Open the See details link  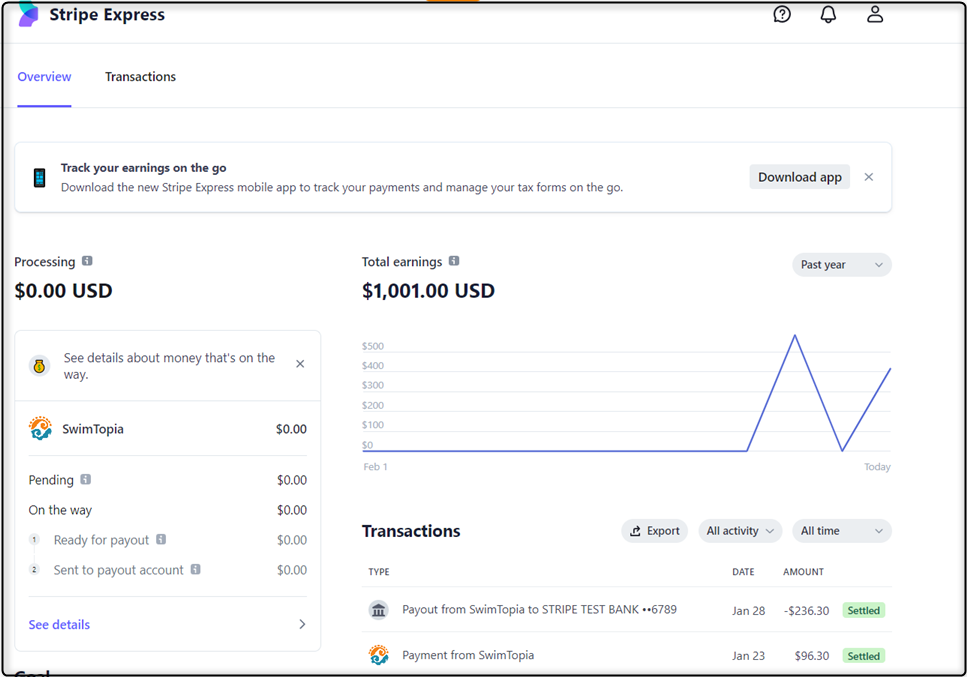pyautogui.click(x=59, y=625)
